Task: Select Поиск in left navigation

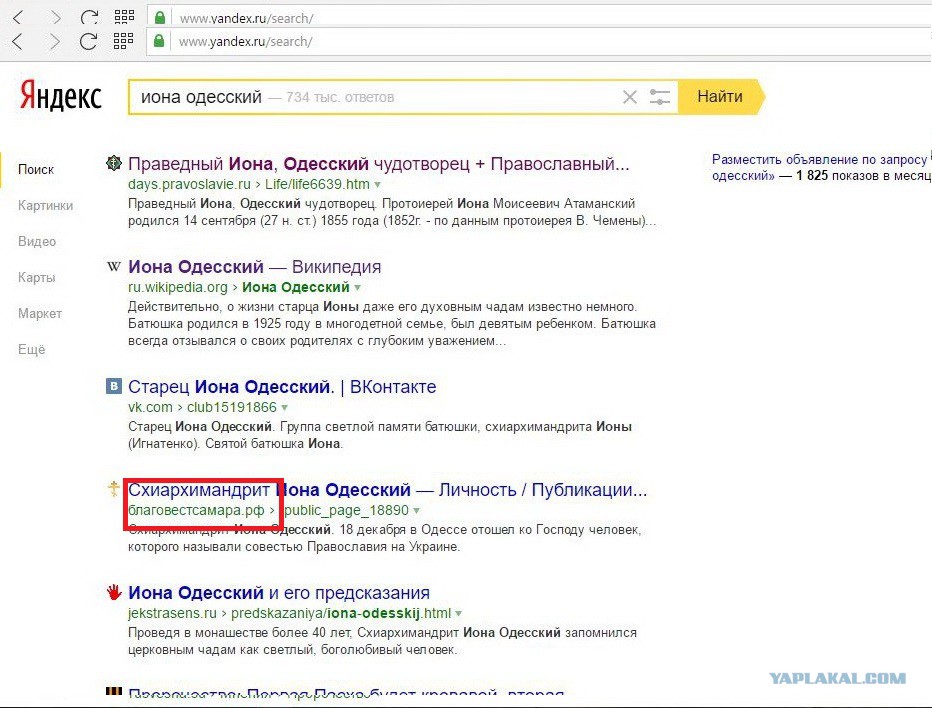Action: pyautogui.click(x=36, y=169)
